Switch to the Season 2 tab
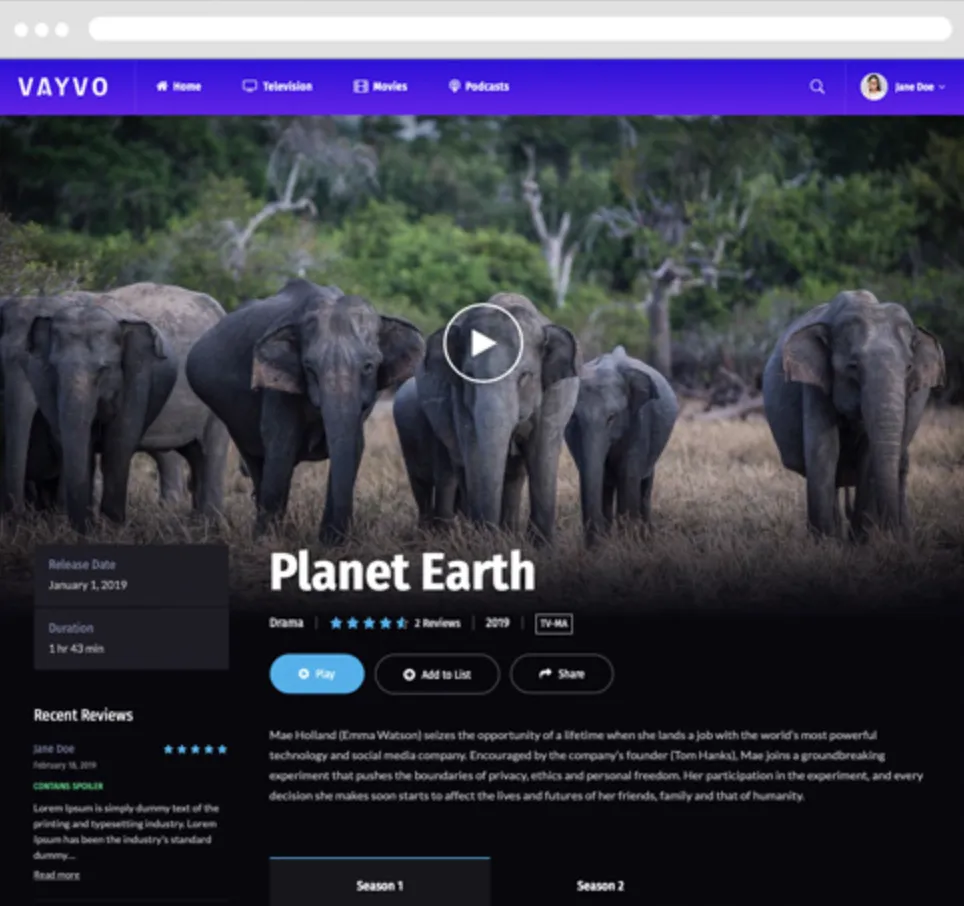The image size is (964, 906). click(600, 885)
